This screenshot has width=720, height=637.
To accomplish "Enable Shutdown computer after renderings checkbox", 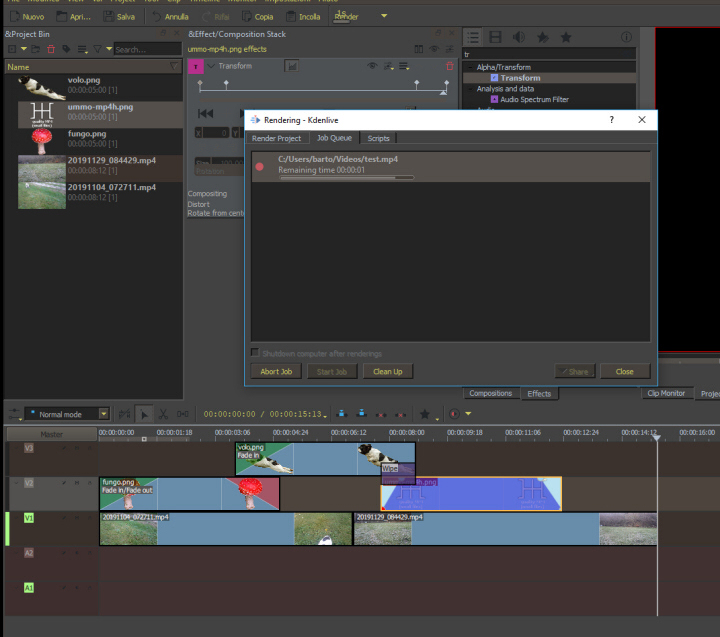I will pos(255,353).
